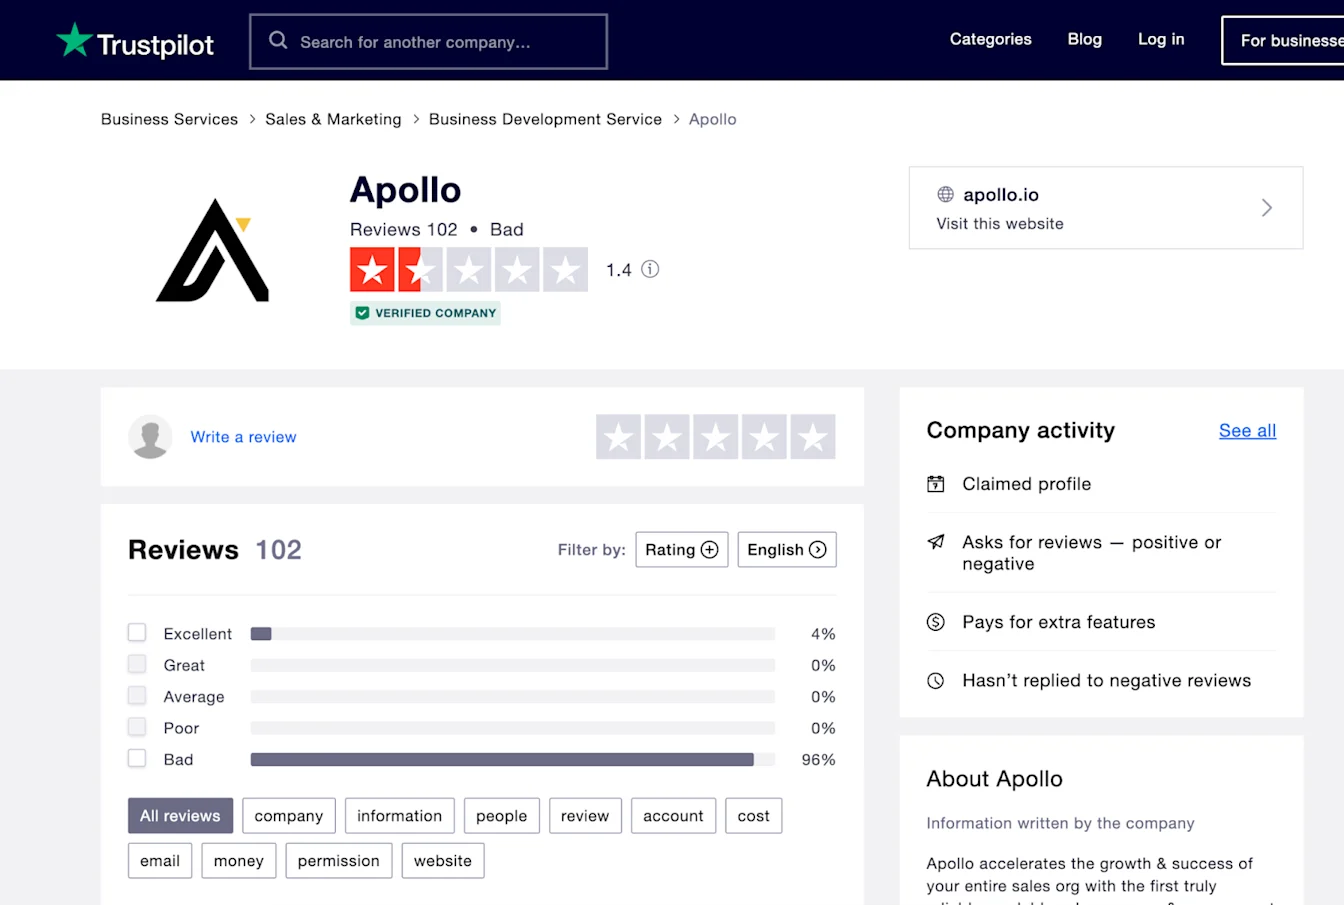Select the third star in Write a review rating
The image size is (1344, 905).
coord(716,437)
